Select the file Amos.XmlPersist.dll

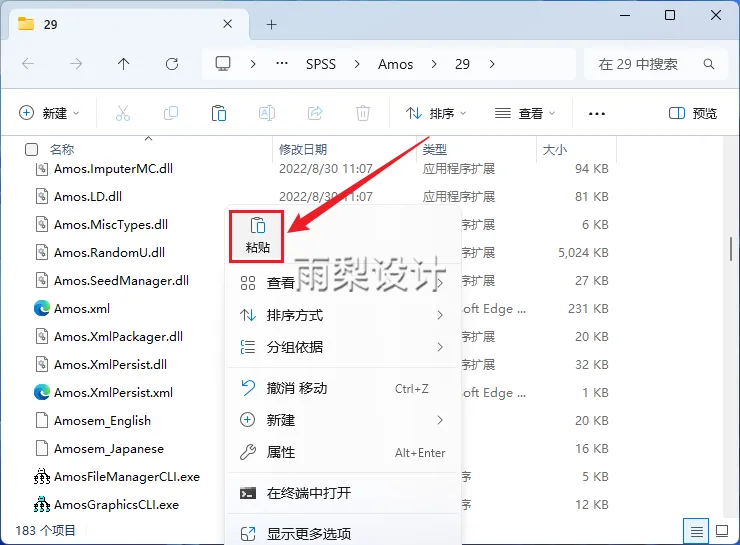click(110, 364)
